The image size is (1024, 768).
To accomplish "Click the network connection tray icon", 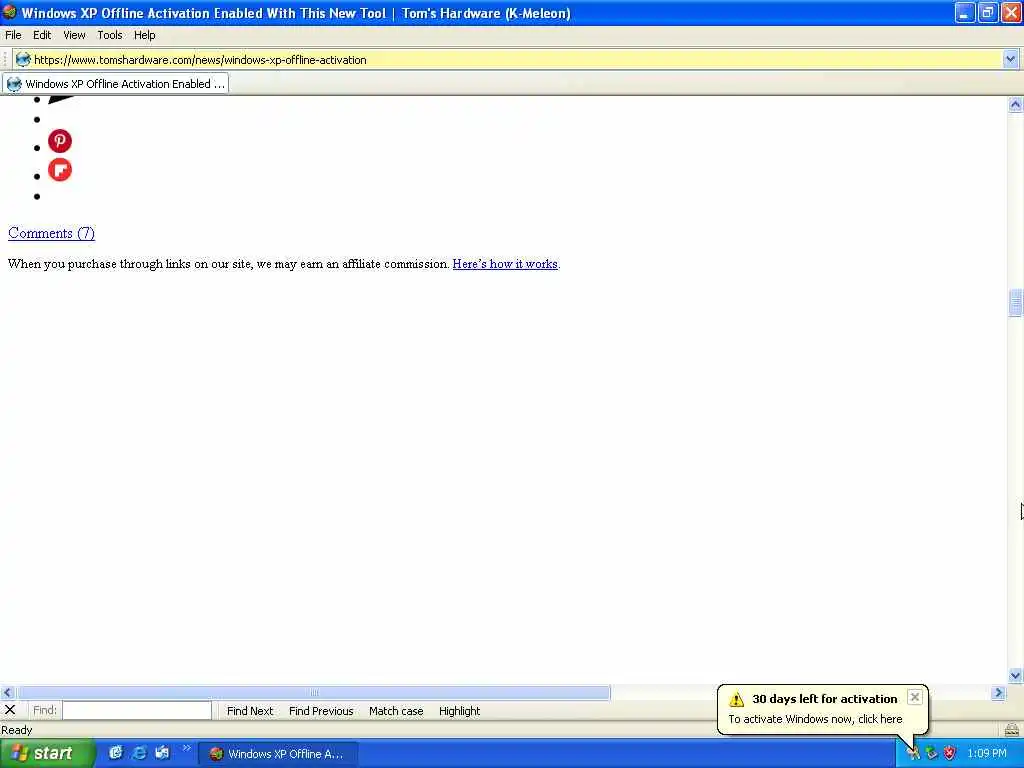I will tap(931, 754).
